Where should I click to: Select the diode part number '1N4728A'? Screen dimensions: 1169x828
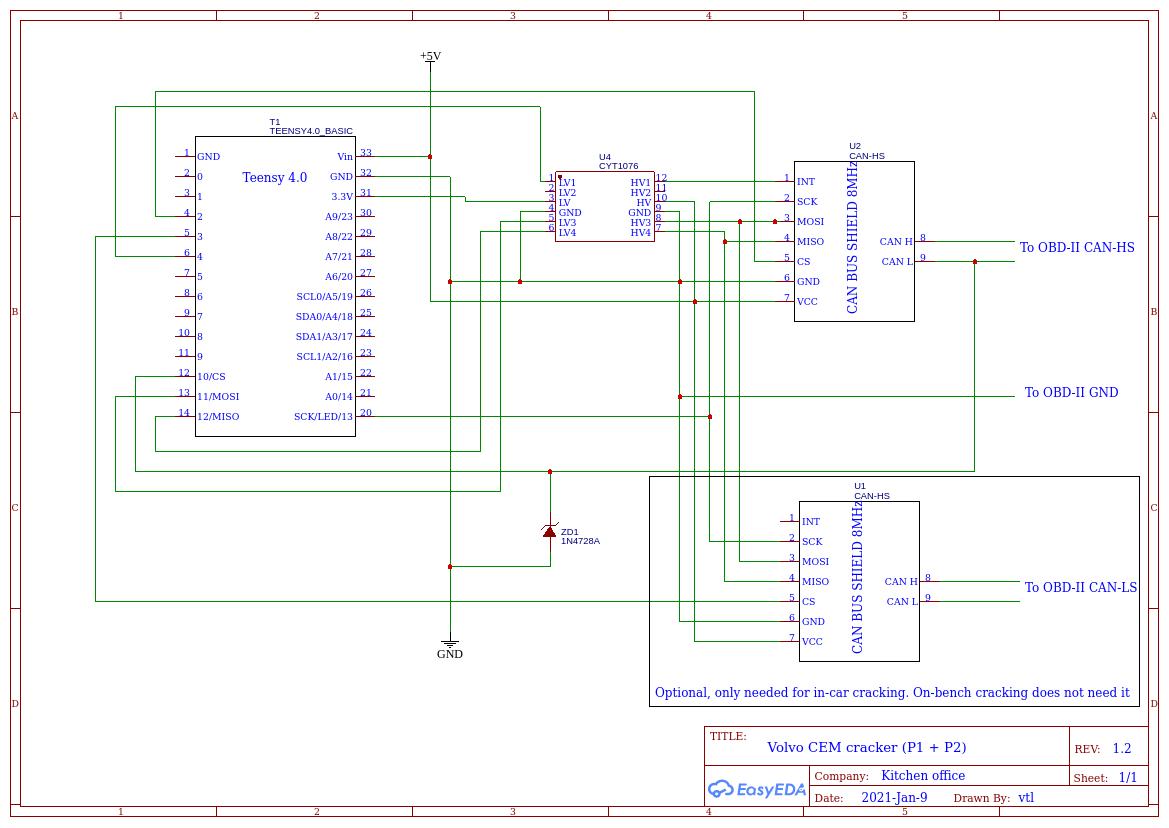pyautogui.click(x=580, y=541)
